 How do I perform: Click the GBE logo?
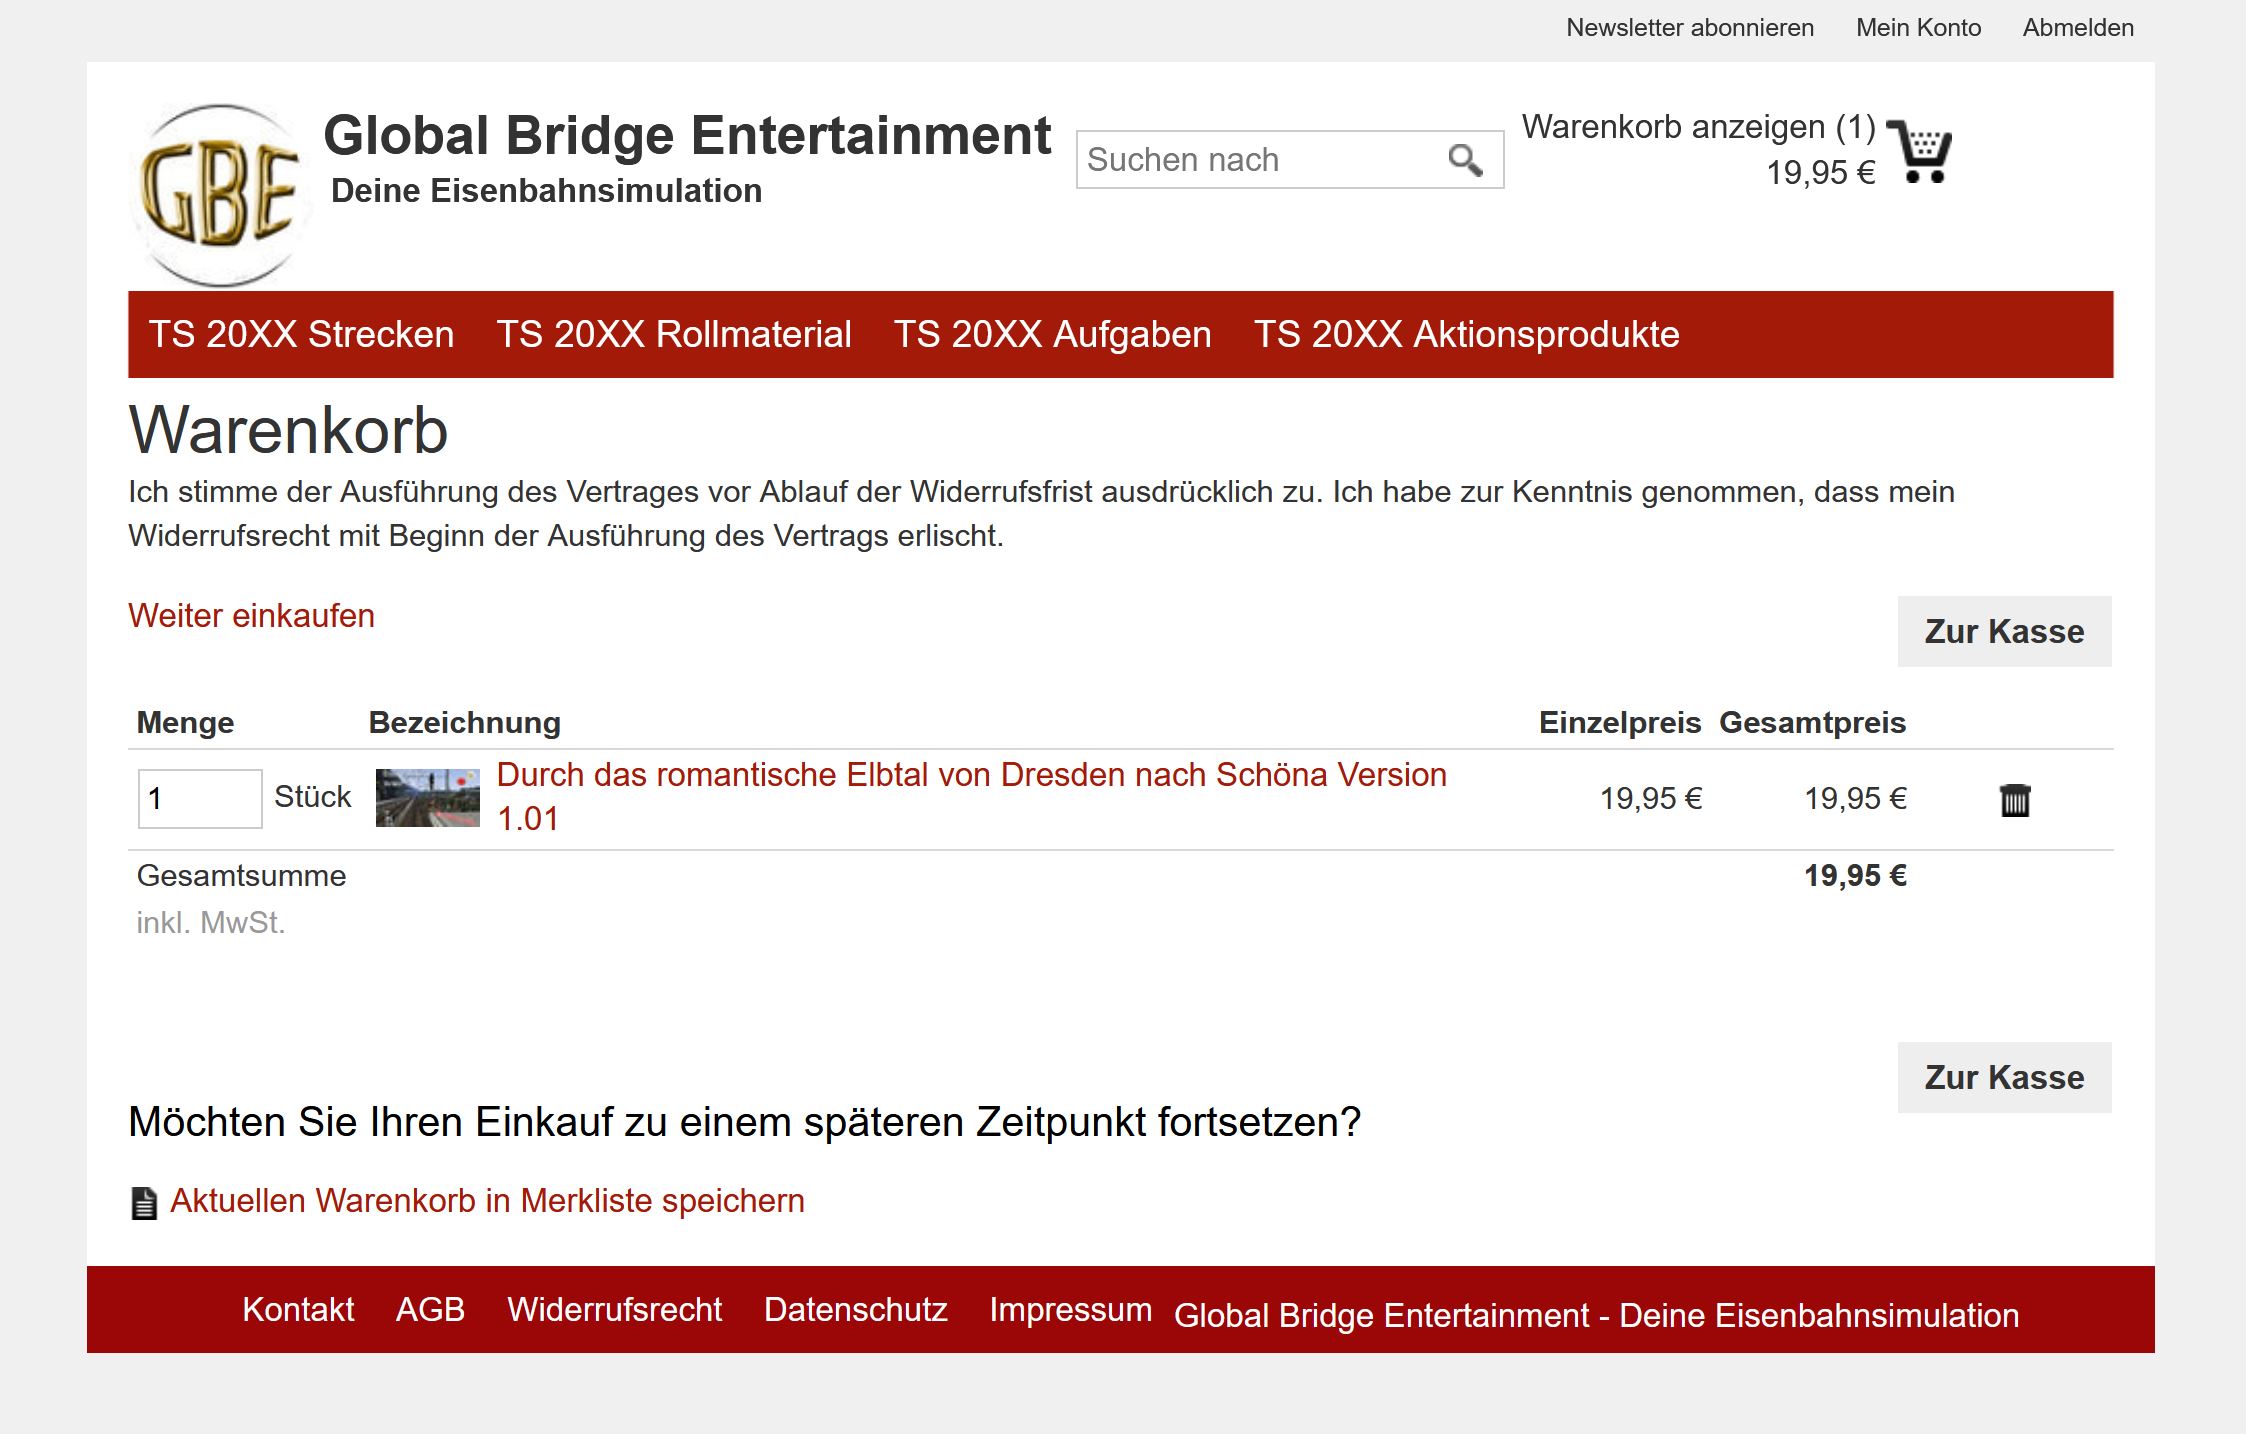[x=219, y=194]
